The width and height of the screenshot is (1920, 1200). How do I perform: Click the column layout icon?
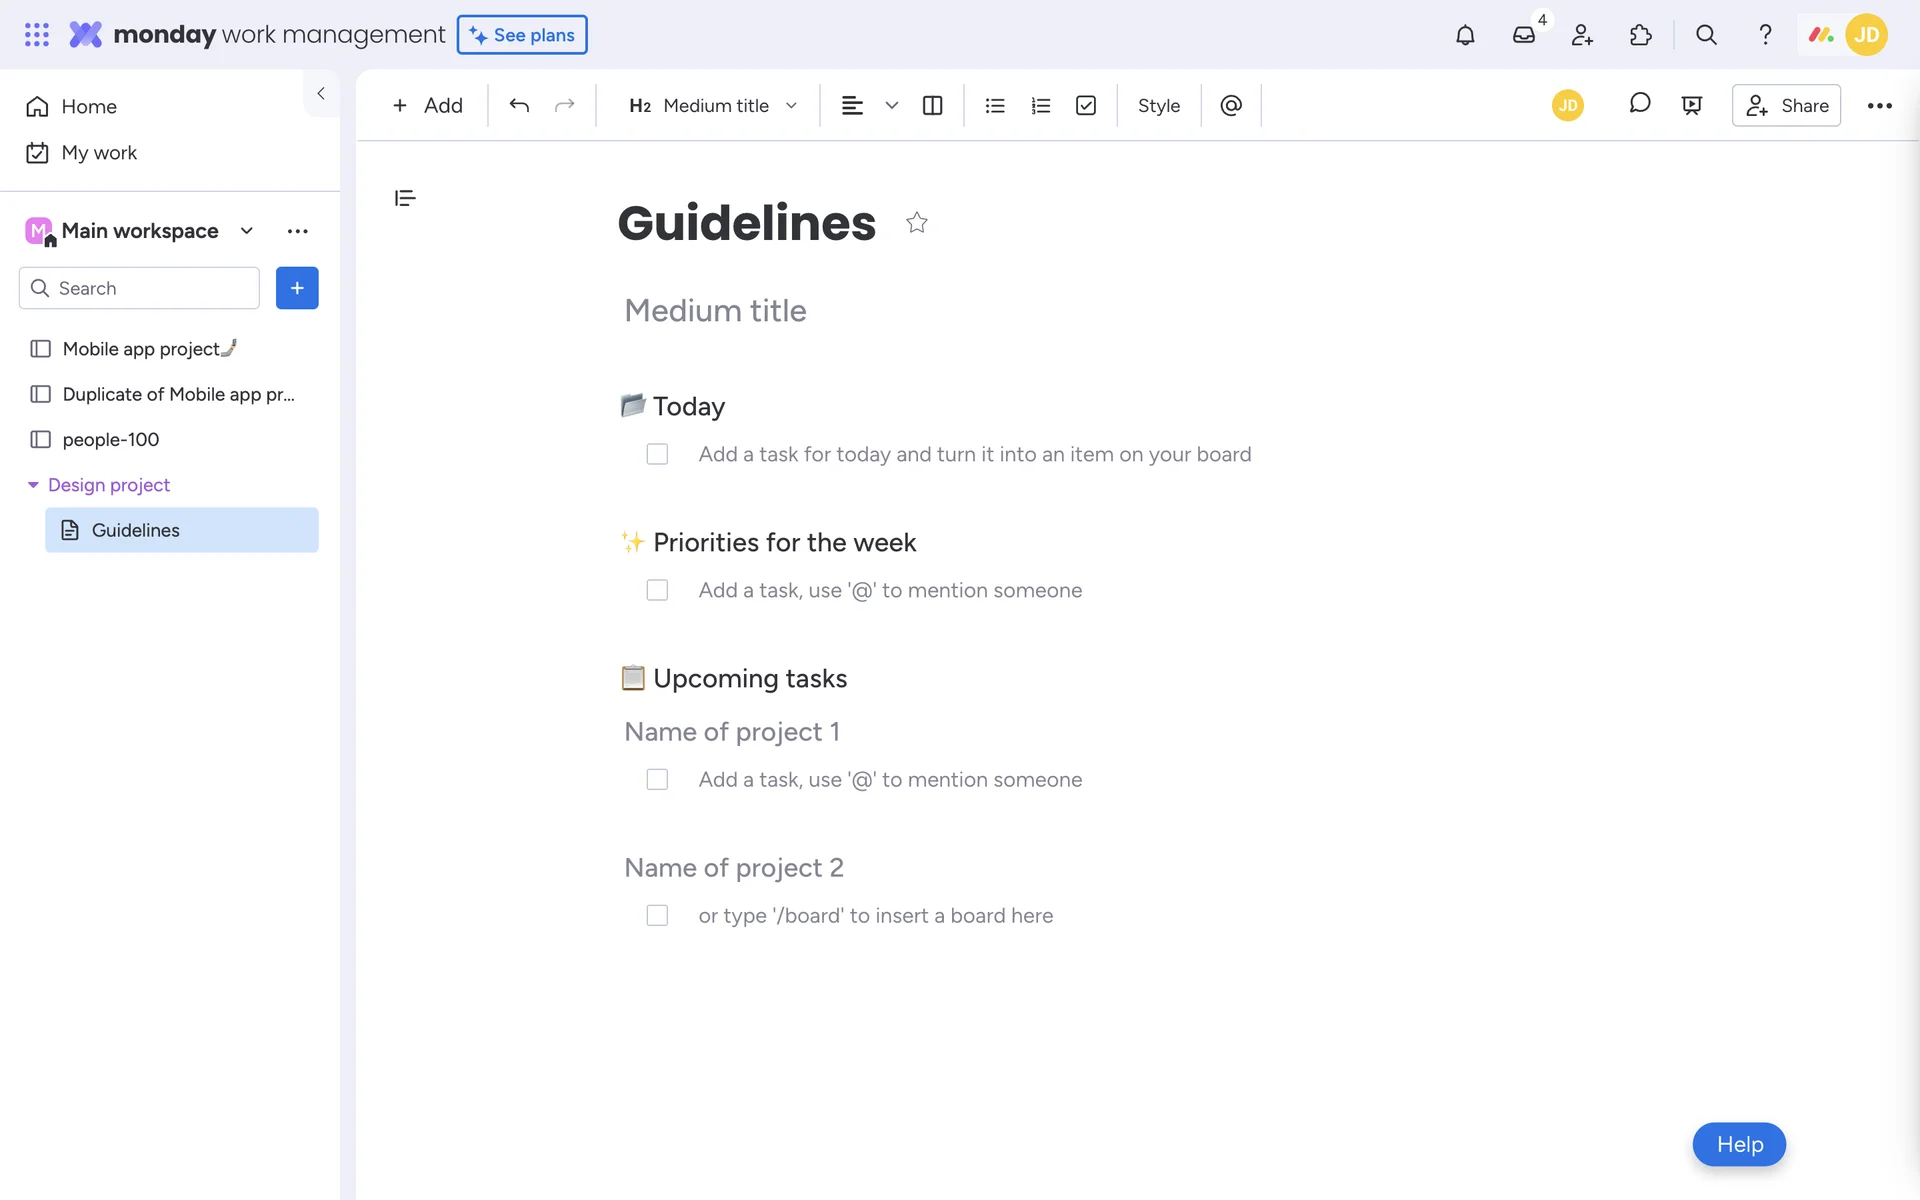[x=932, y=105]
